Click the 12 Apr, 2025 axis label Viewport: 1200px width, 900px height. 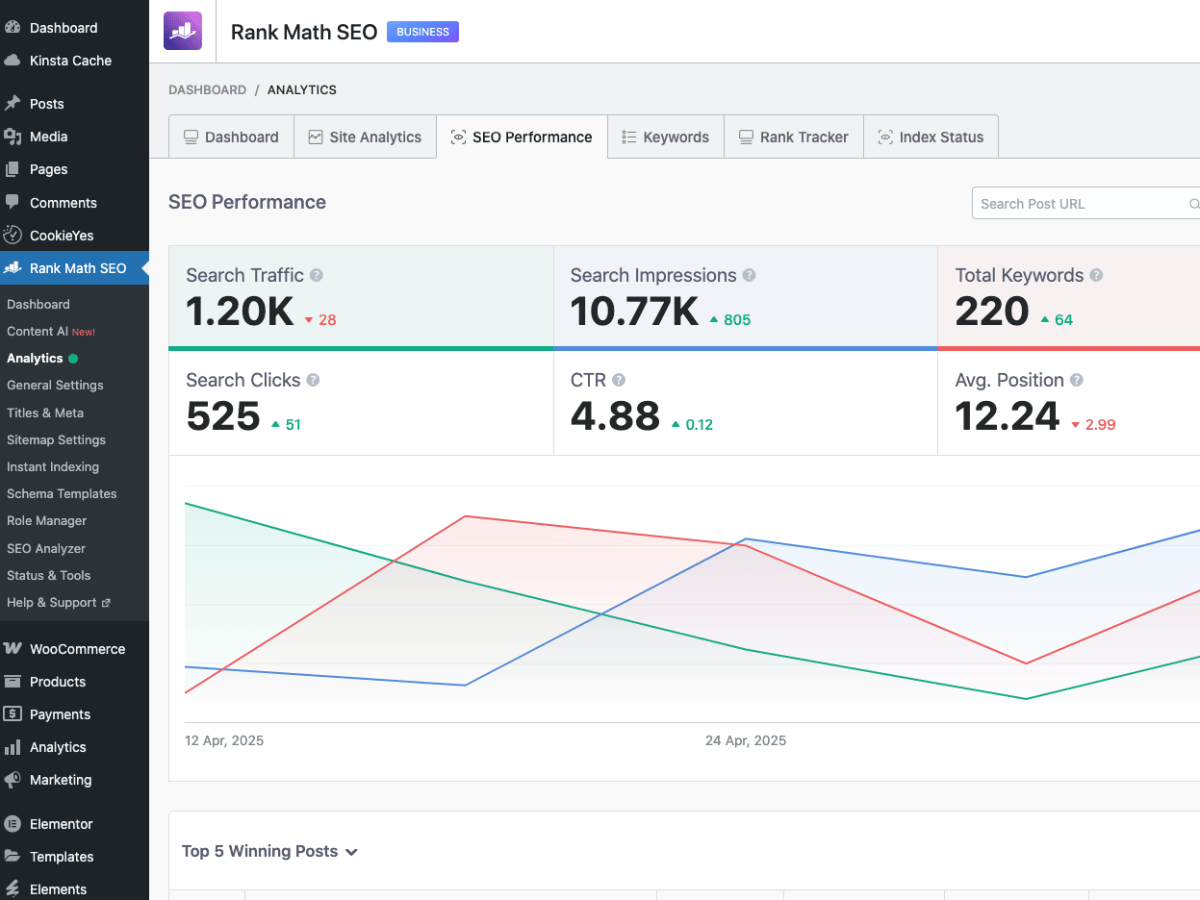point(224,741)
